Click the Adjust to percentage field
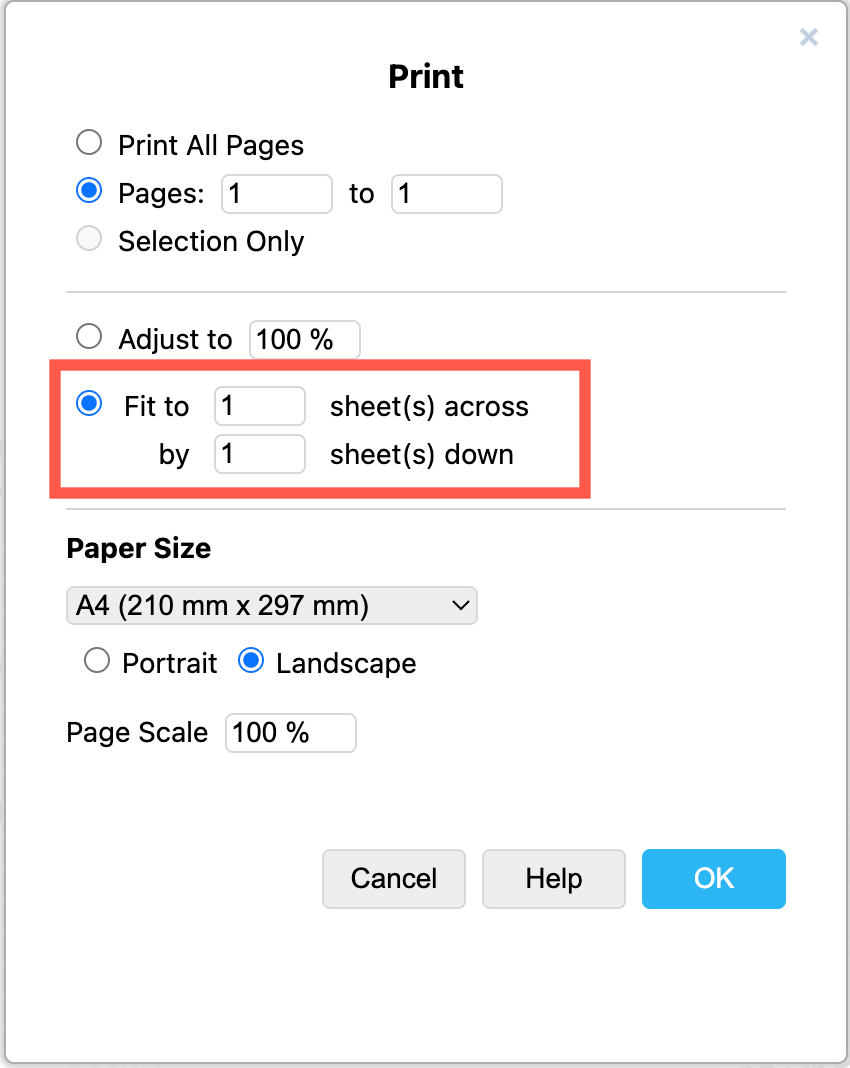 (x=304, y=339)
